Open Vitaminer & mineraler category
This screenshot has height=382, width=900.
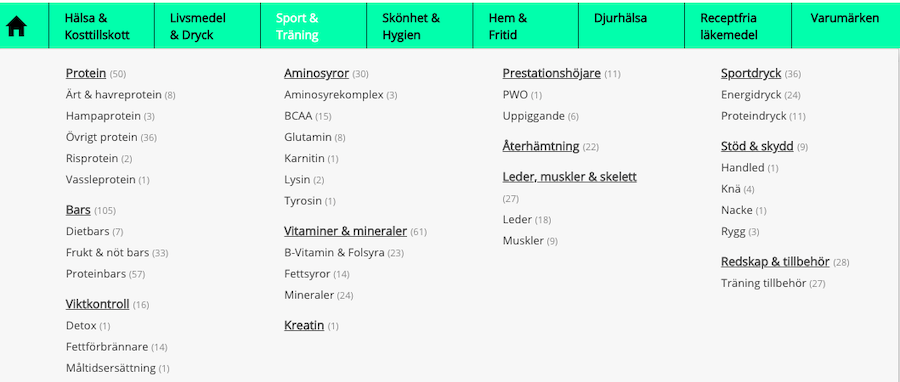346,231
